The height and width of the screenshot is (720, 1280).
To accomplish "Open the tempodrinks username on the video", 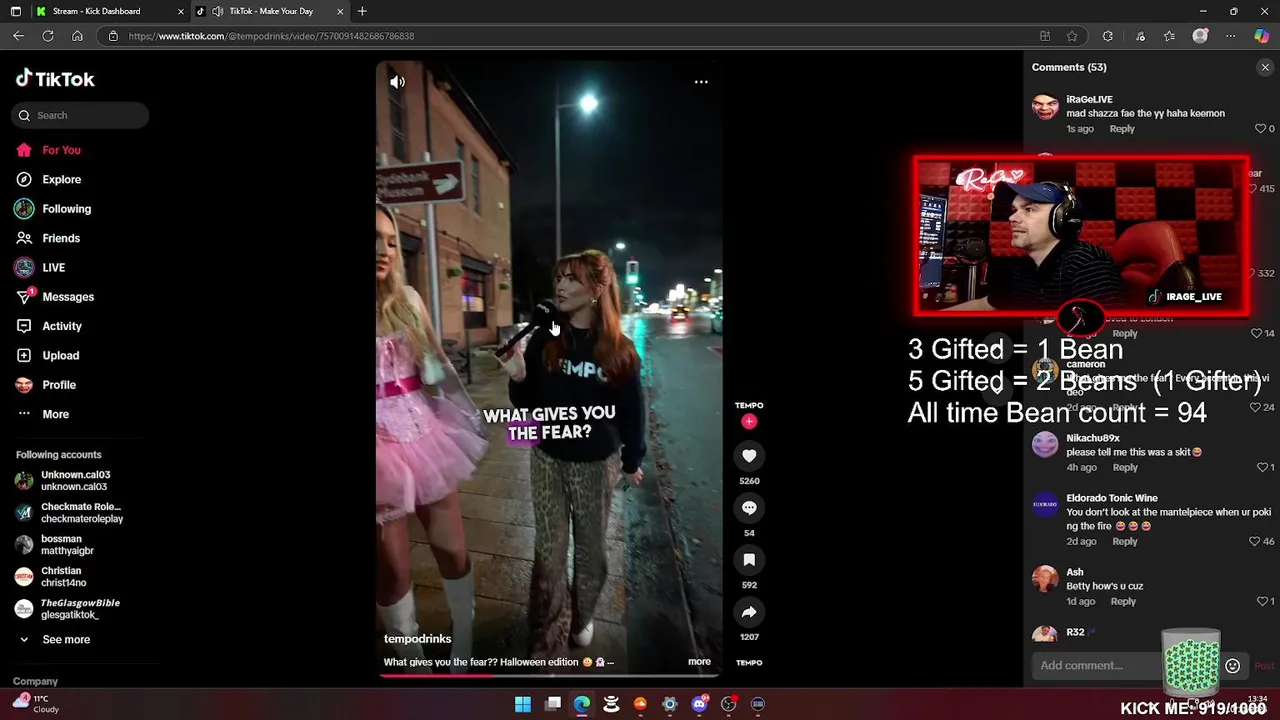I will tap(418, 639).
